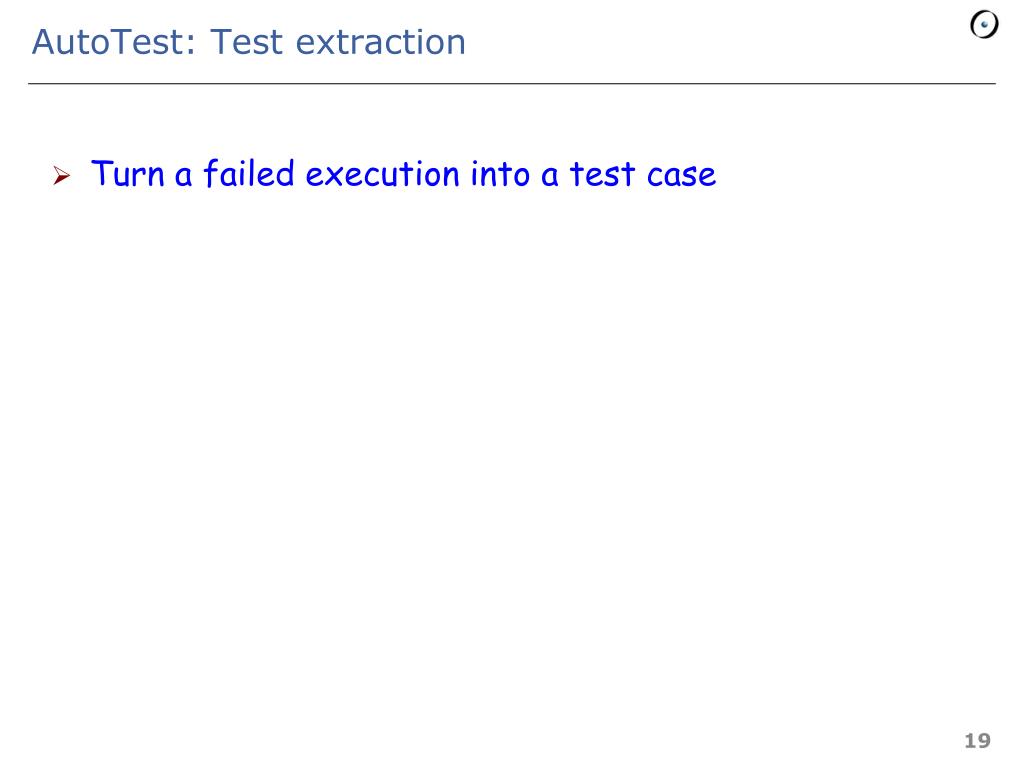This screenshot has height=768, width=1024.
Task: Click the word 'Turn' in the bullet
Action: [127, 174]
